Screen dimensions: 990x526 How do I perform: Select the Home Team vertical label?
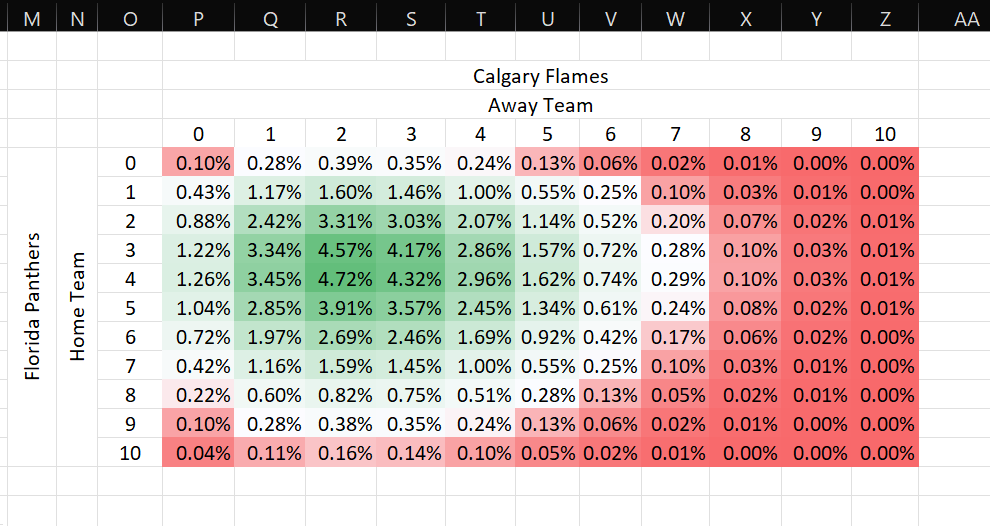[x=77, y=307]
